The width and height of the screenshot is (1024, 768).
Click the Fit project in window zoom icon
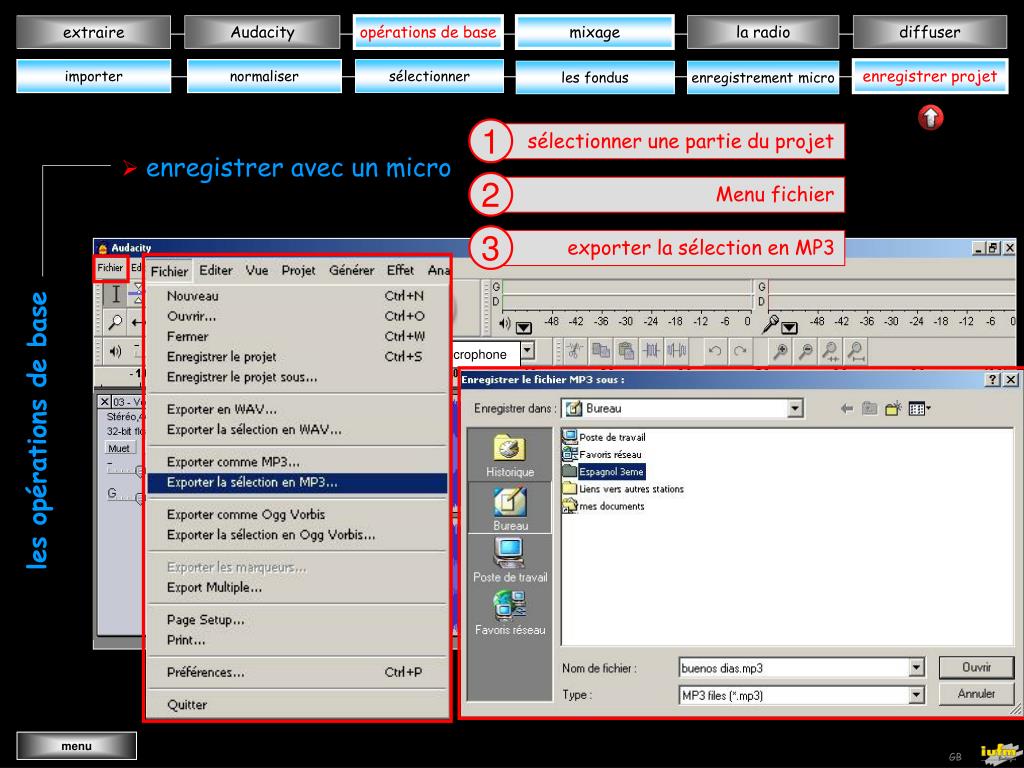(856, 351)
